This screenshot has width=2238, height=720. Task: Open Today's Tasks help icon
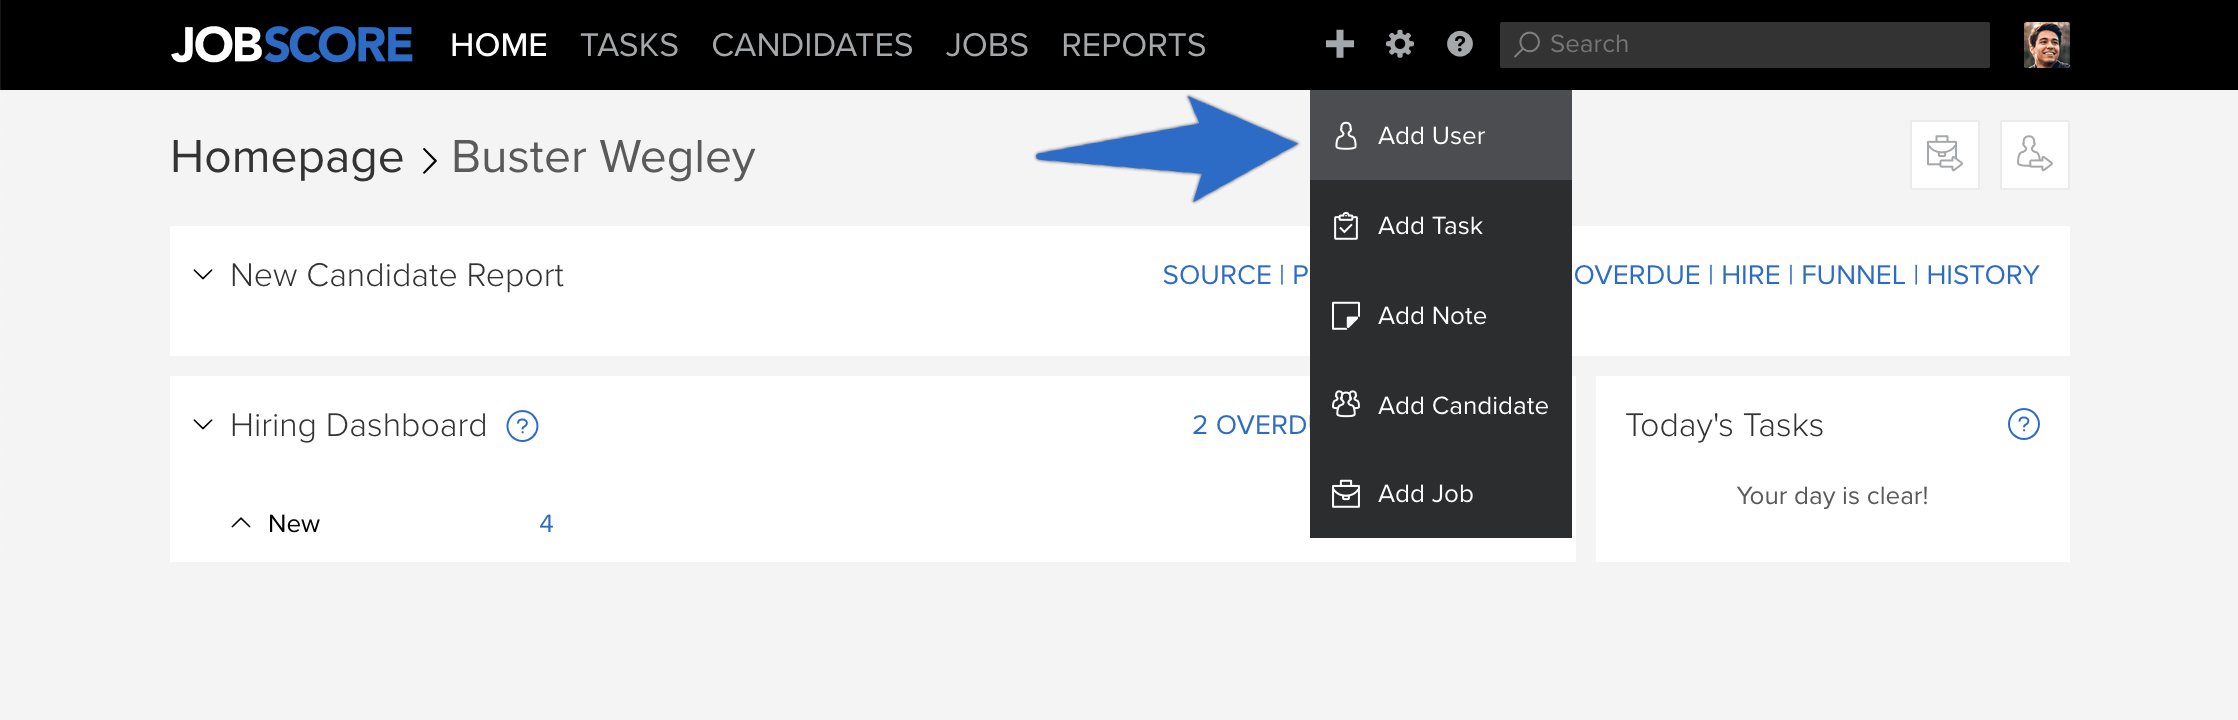coord(2023,424)
